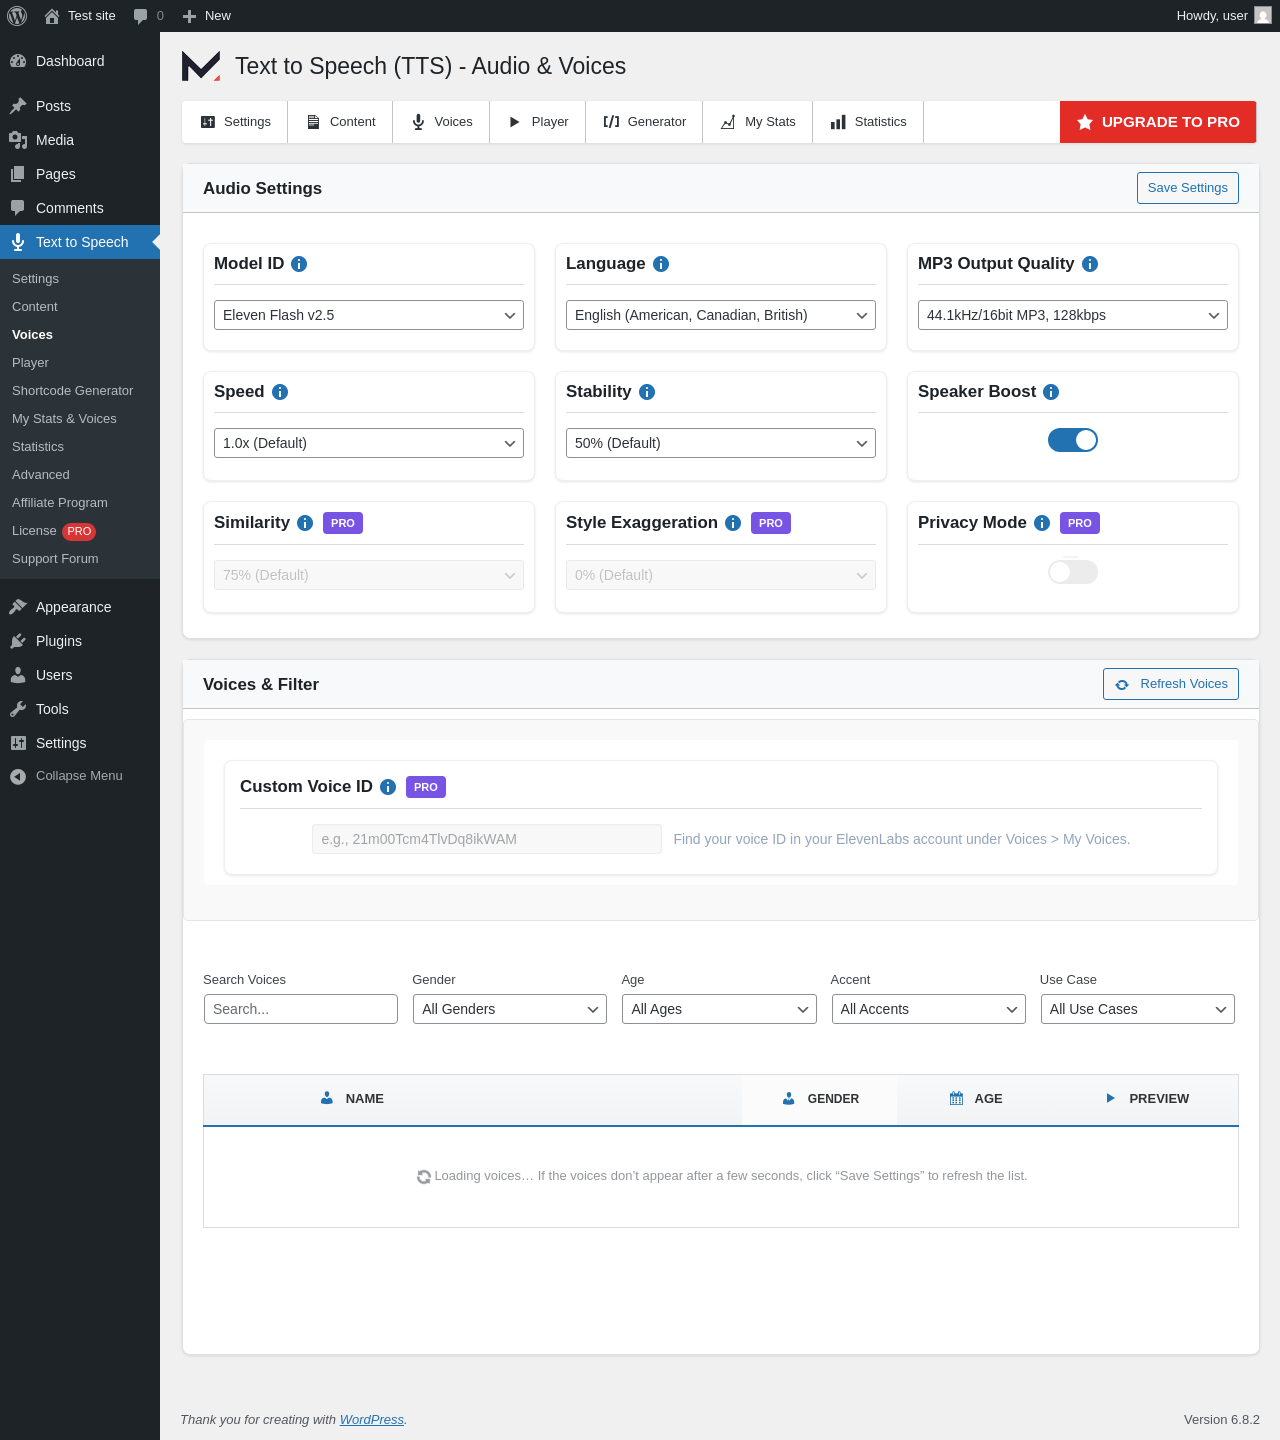Open the All Genders filter dropdown
Screen dimensions: 1280x1440
tap(510, 1009)
